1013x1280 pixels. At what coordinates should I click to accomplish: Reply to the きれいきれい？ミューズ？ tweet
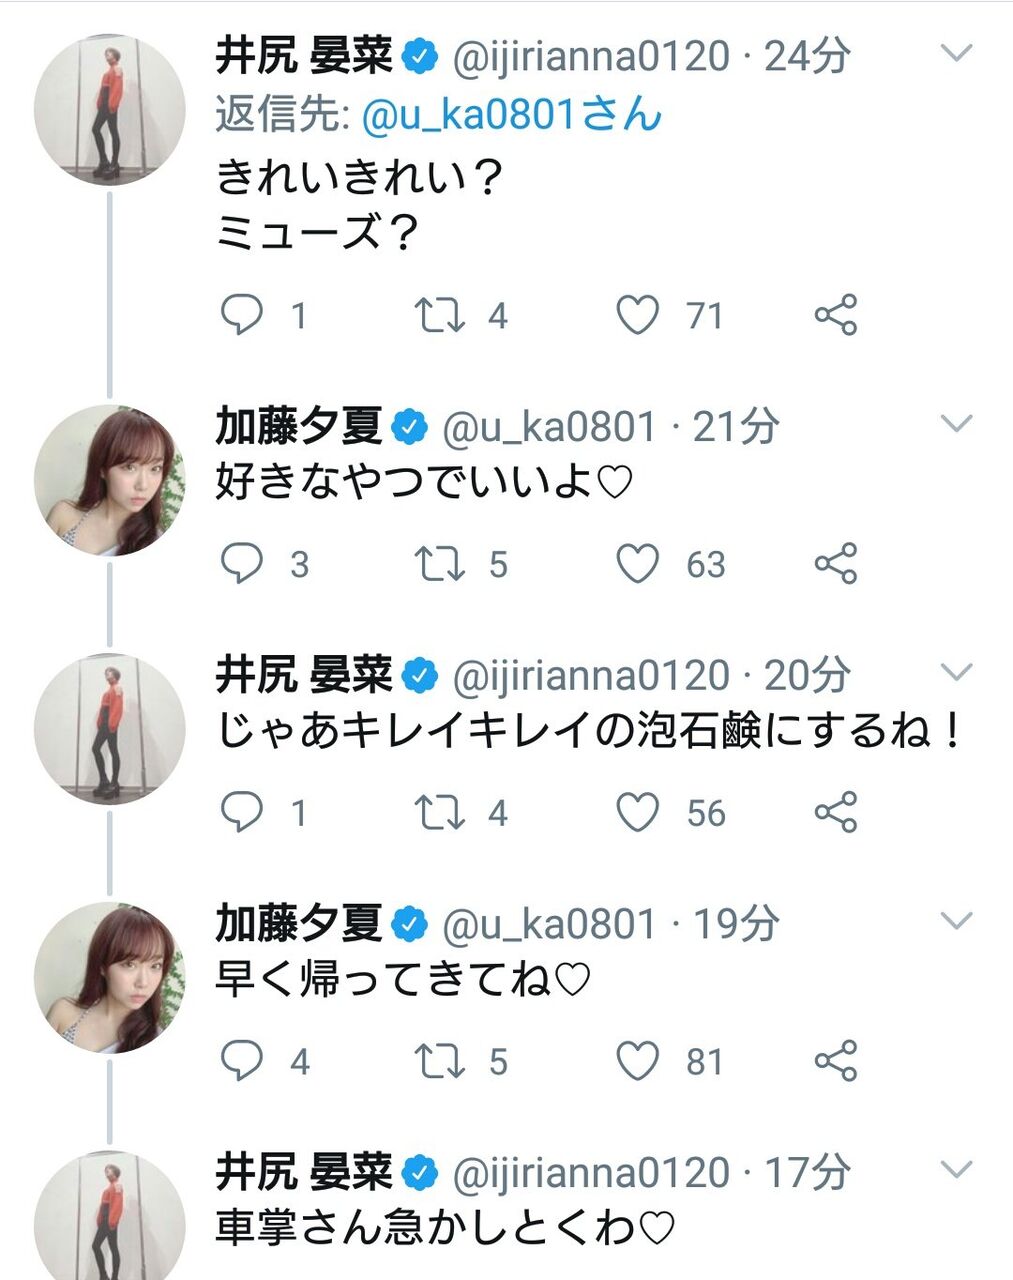click(x=241, y=316)
